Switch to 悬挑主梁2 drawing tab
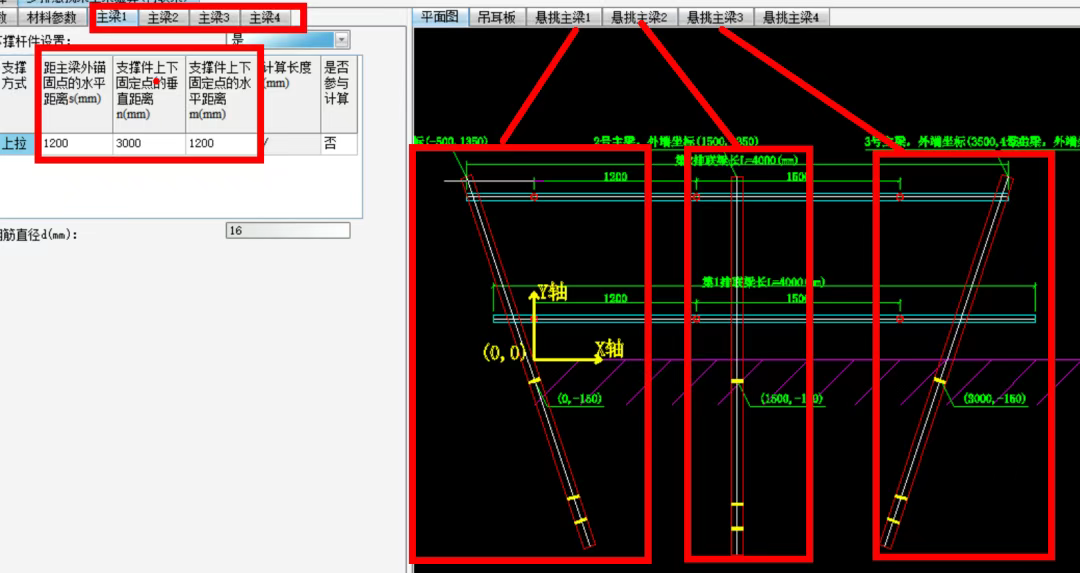 [x=639, y=18]
